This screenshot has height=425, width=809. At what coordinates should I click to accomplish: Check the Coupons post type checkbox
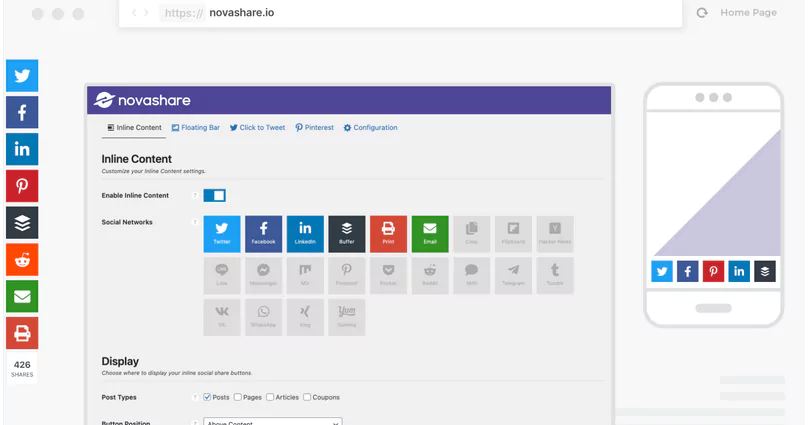coord(308,397)
